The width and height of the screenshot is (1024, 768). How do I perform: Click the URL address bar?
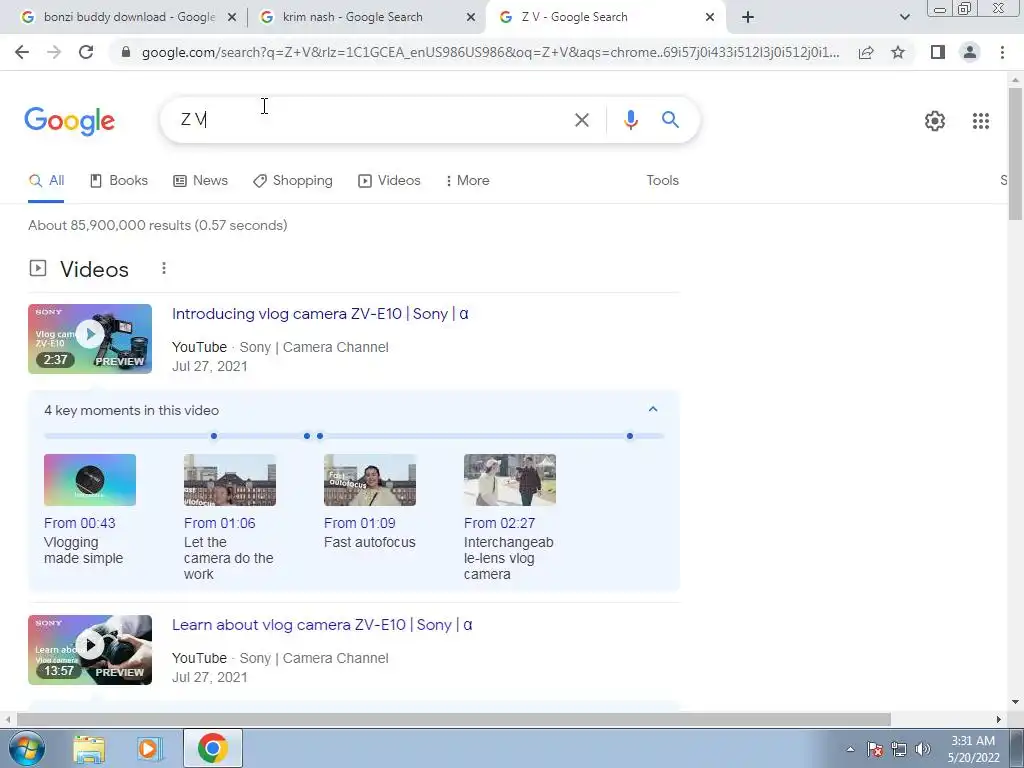490,52
